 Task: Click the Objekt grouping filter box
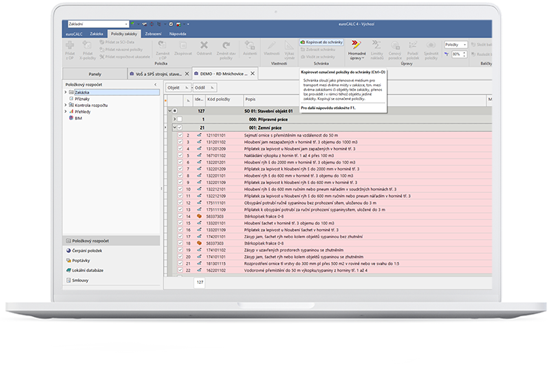pyautogui.click(x=178, y=87)
